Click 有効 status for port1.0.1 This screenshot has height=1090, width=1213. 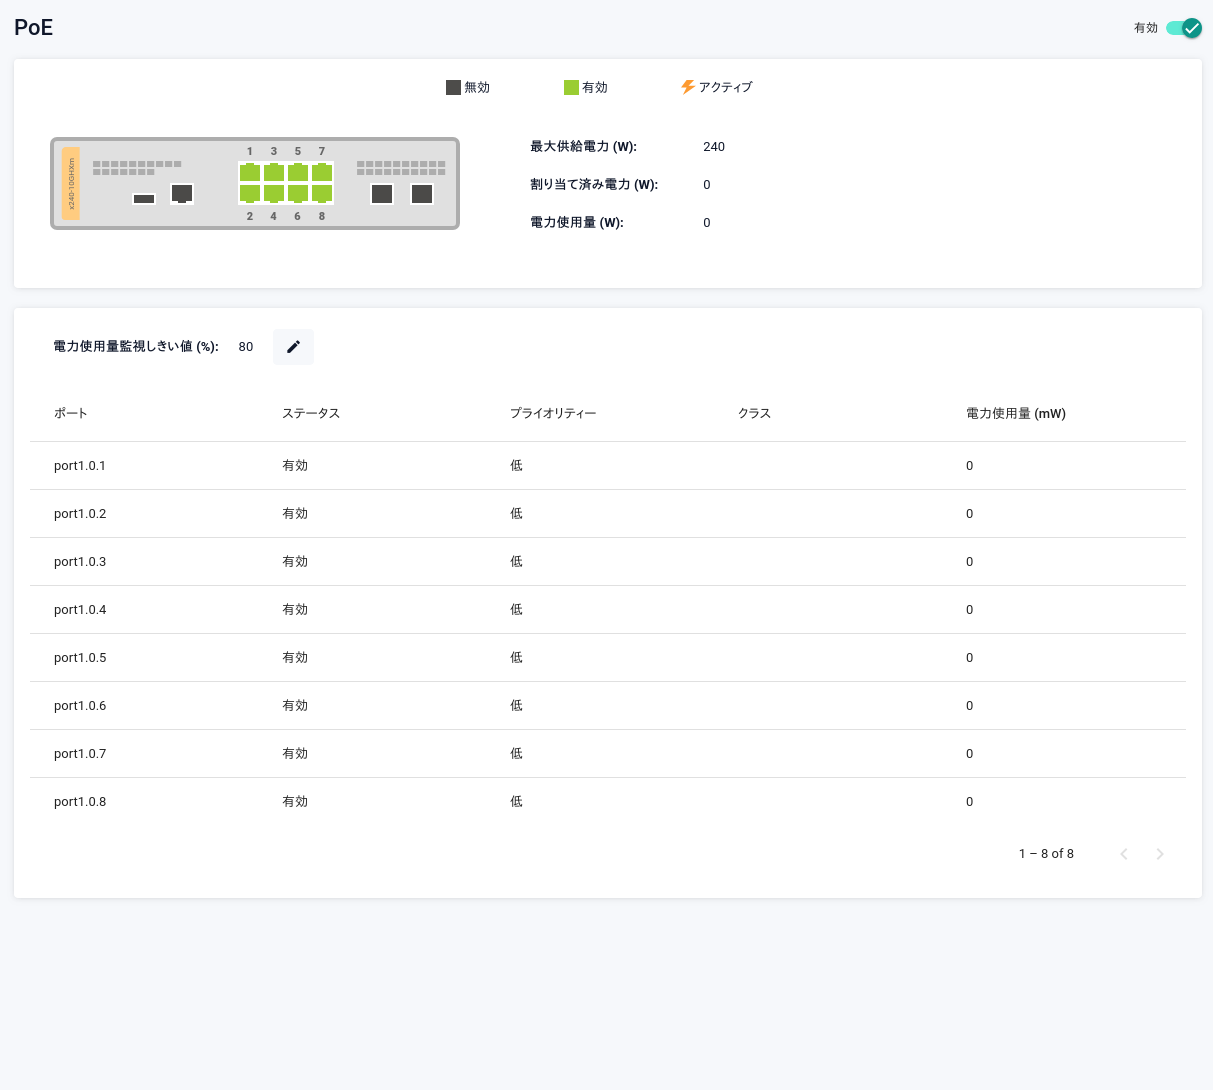pyautogui.click(x=295, y=466)
